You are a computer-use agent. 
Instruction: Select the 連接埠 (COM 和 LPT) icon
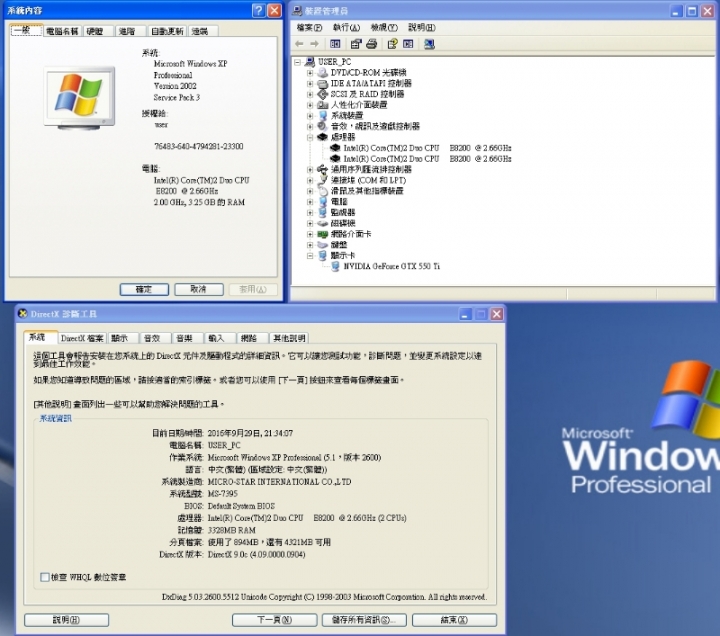(x=323, y=180)
